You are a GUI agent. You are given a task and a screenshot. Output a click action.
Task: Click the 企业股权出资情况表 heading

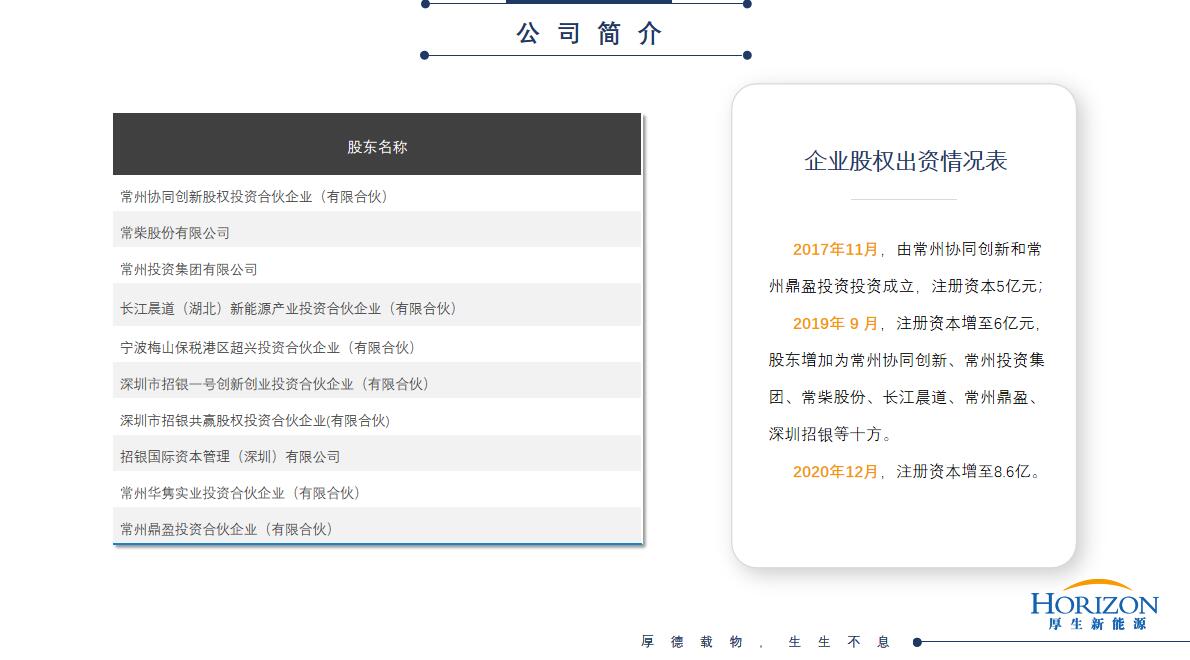905,161
